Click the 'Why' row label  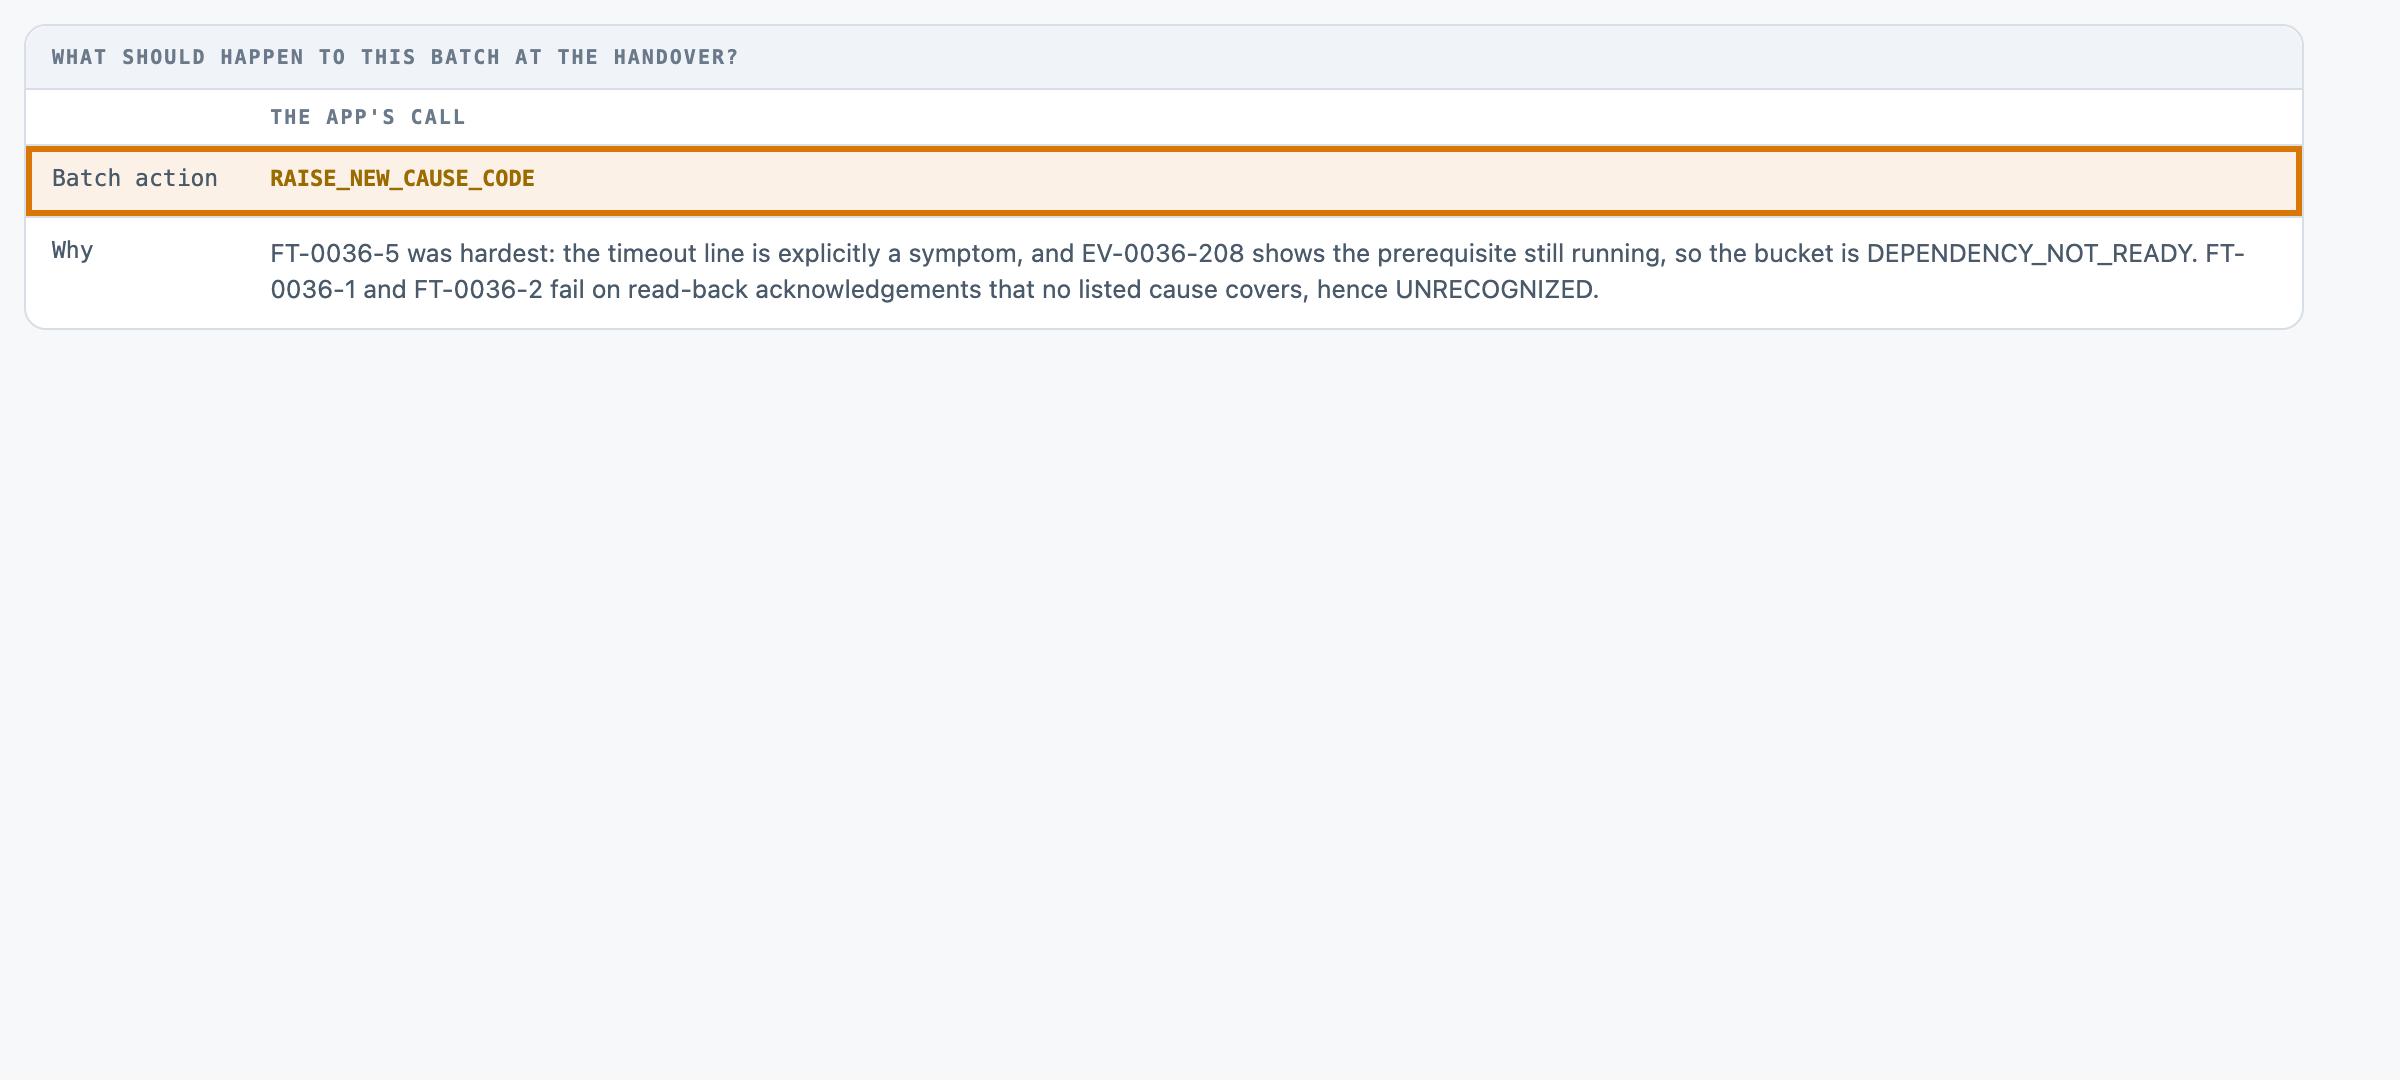click(73, 250)
